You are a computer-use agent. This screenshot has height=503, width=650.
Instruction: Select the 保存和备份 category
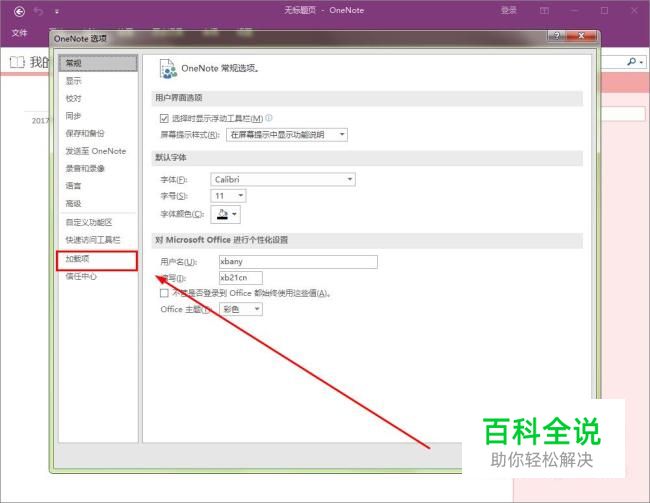pos(98,133)
